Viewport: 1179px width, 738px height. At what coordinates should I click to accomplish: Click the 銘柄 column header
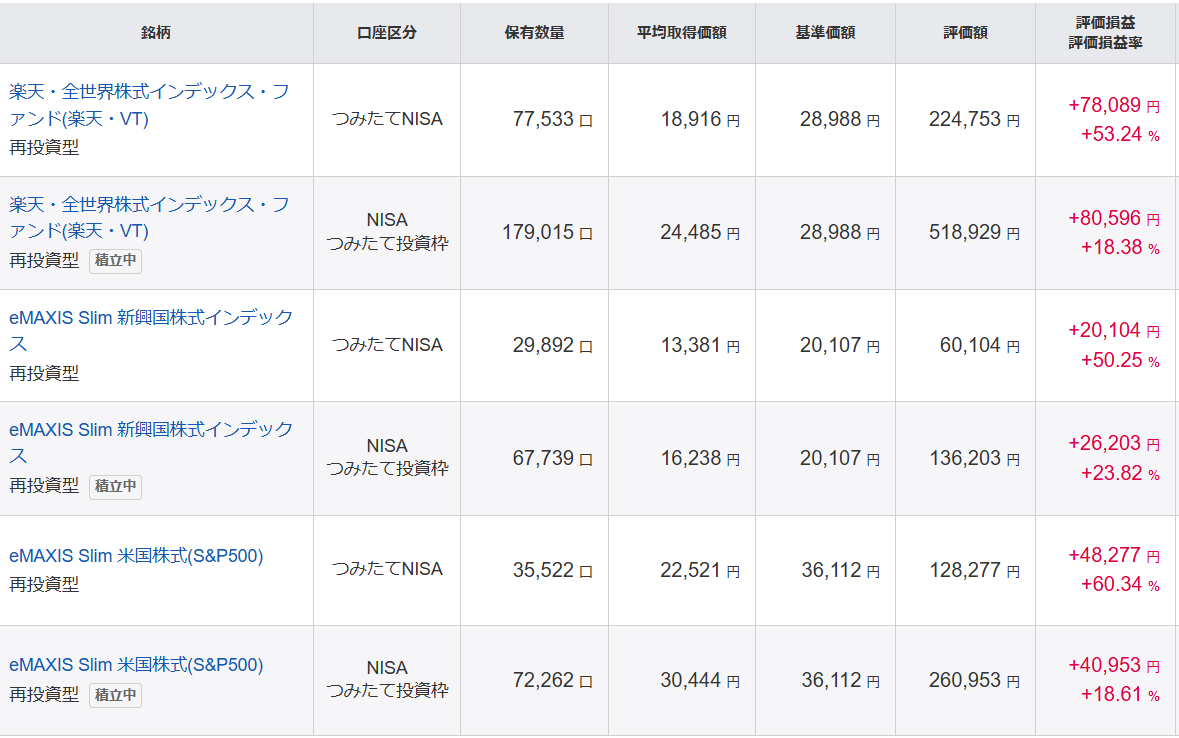(156, 33)
